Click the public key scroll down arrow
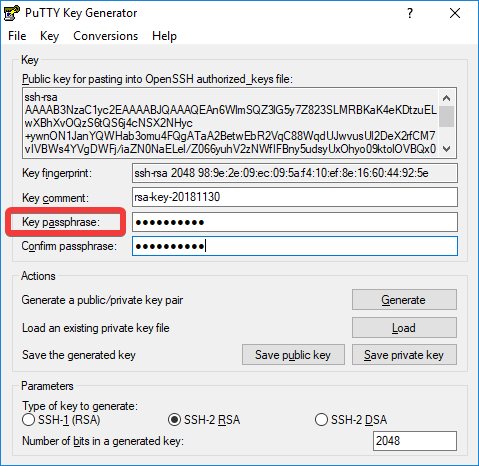The width and height of the screenshot is (479, 466). [x=446, y=149]
